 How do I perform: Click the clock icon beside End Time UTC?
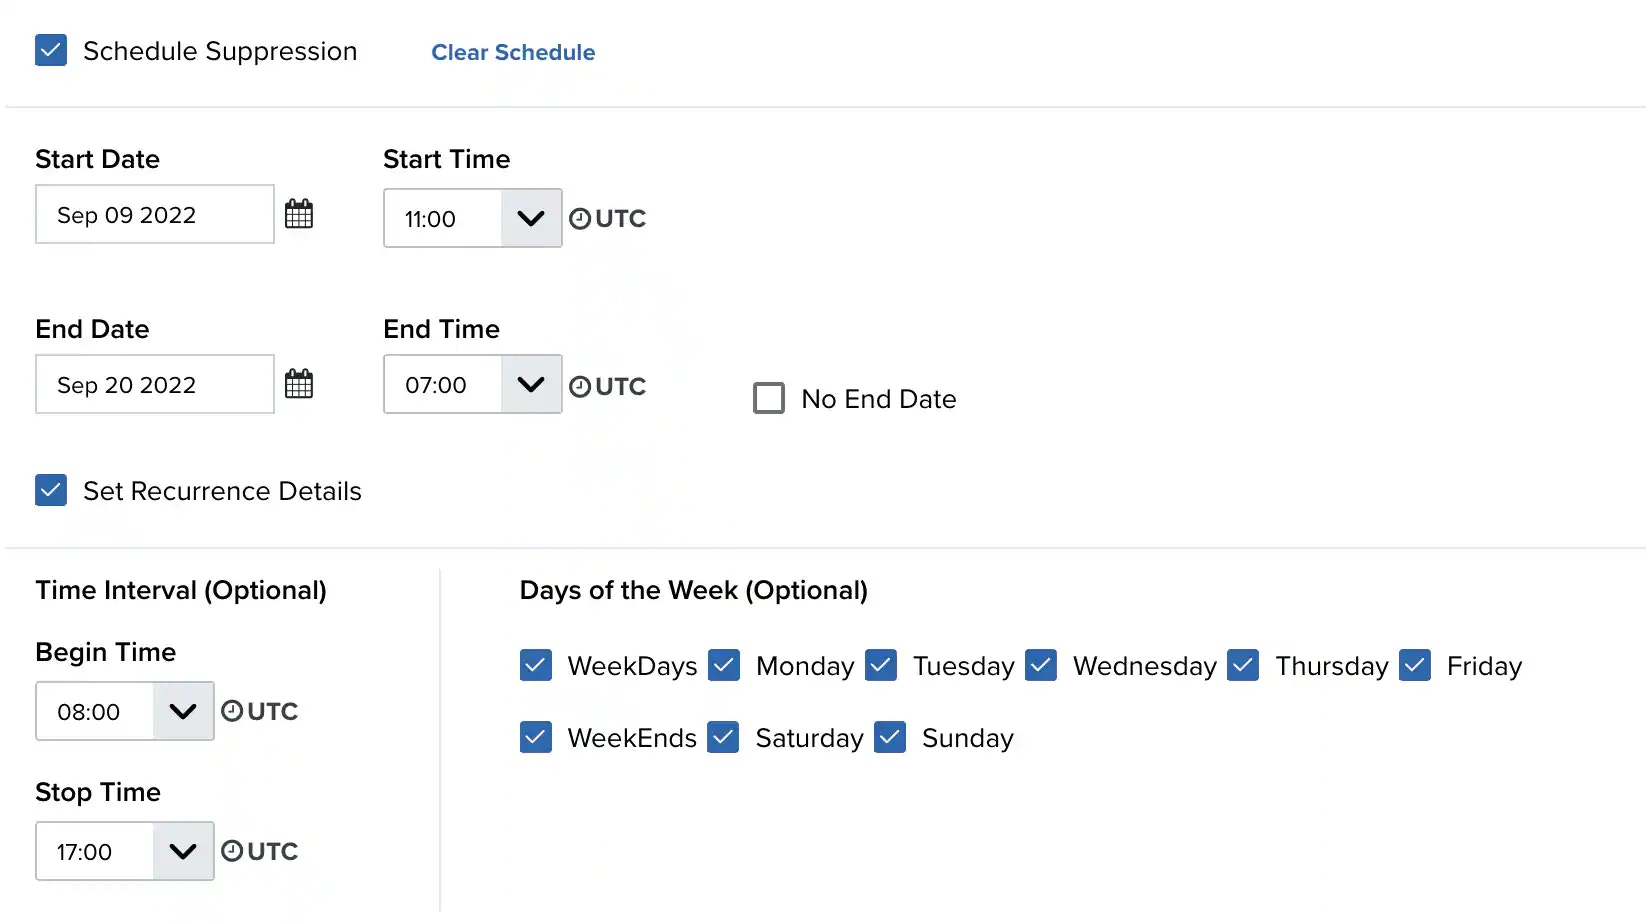tap(580, 387)
